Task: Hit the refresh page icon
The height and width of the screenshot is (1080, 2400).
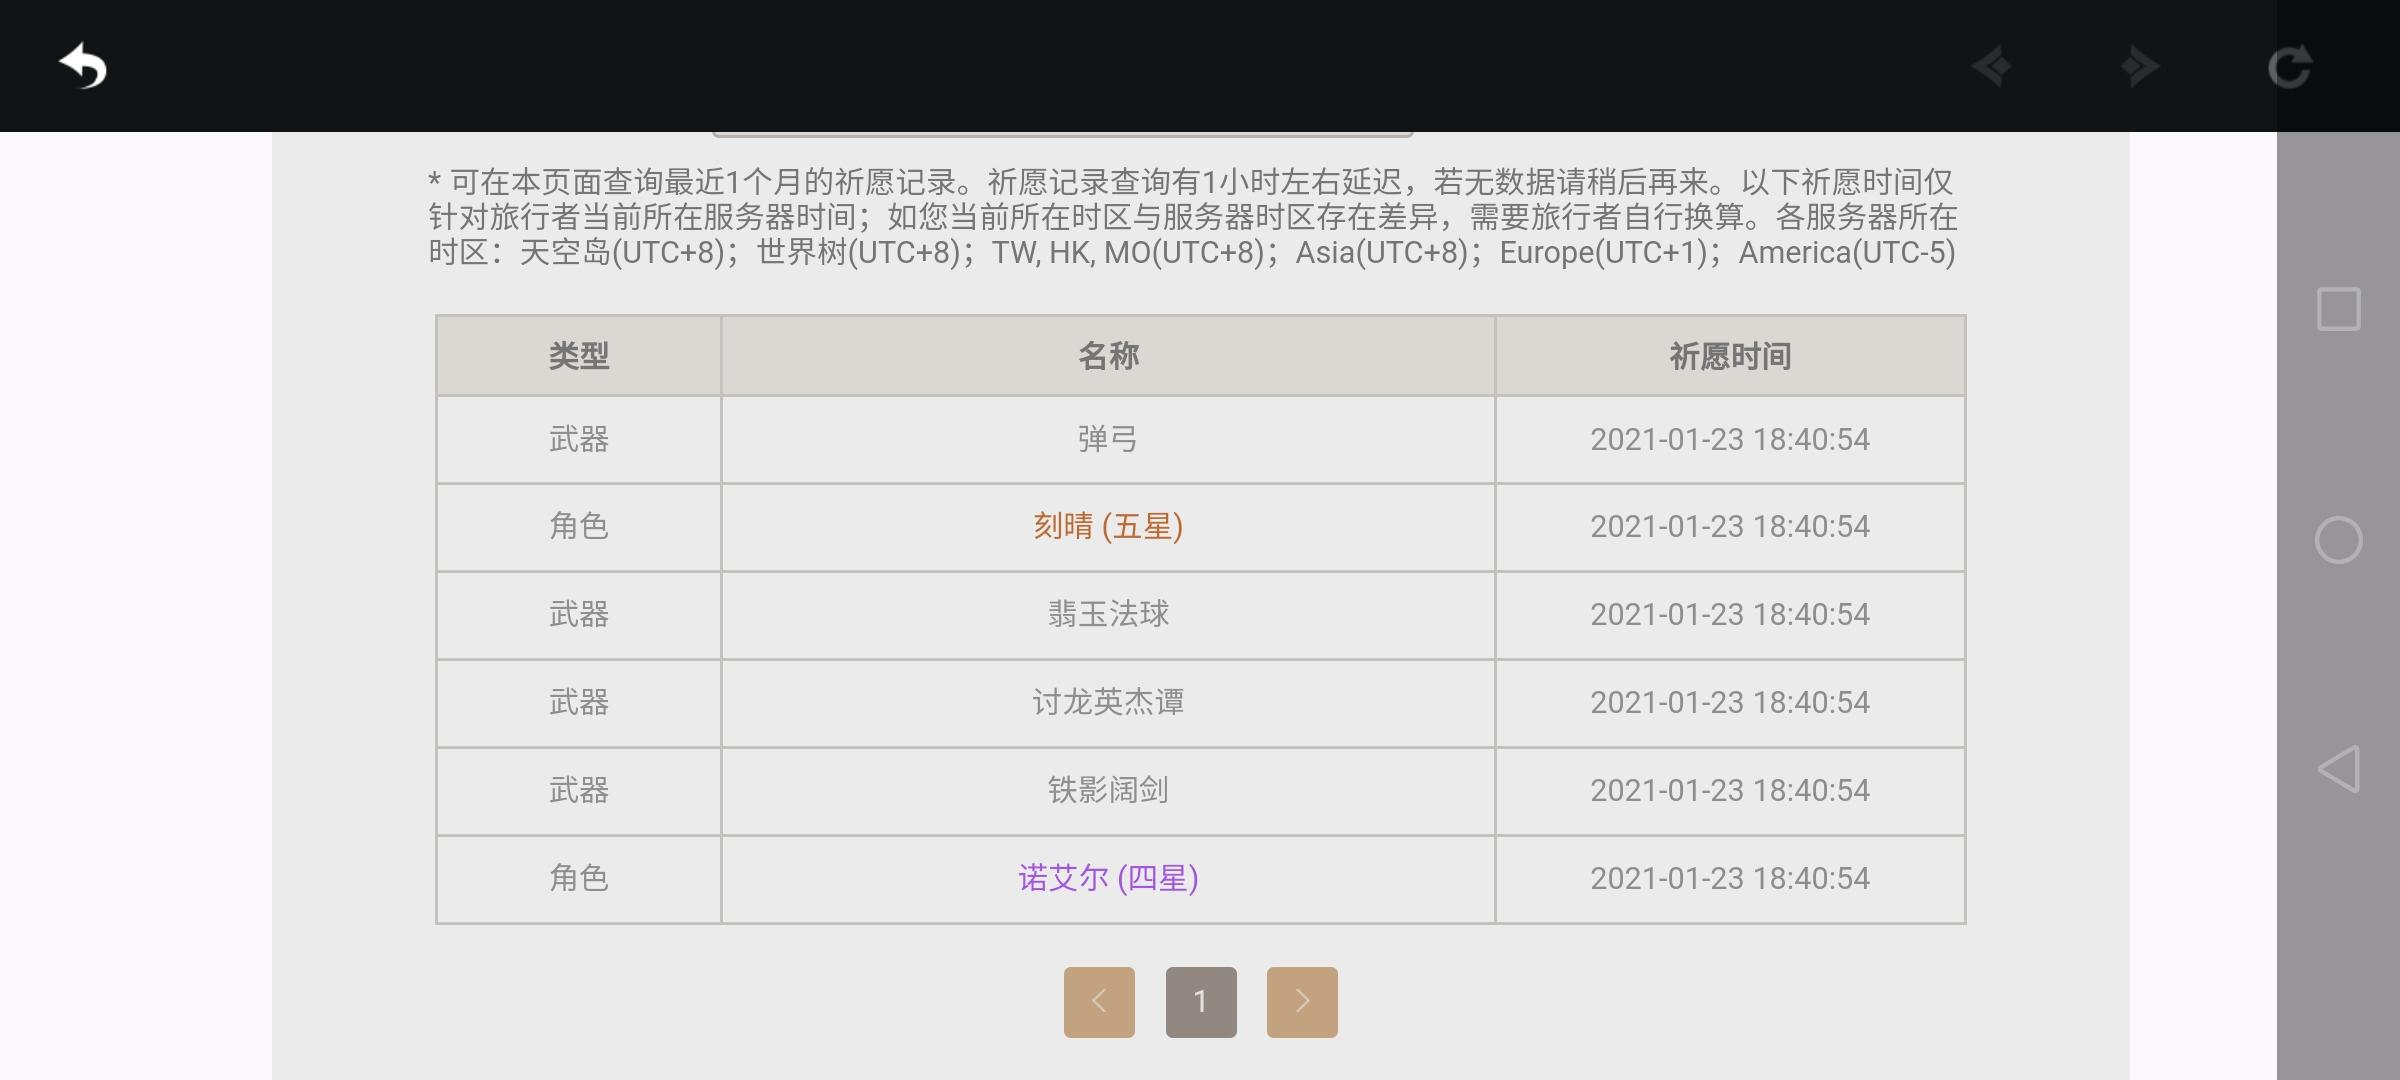Action: (x=2289, y=67)
